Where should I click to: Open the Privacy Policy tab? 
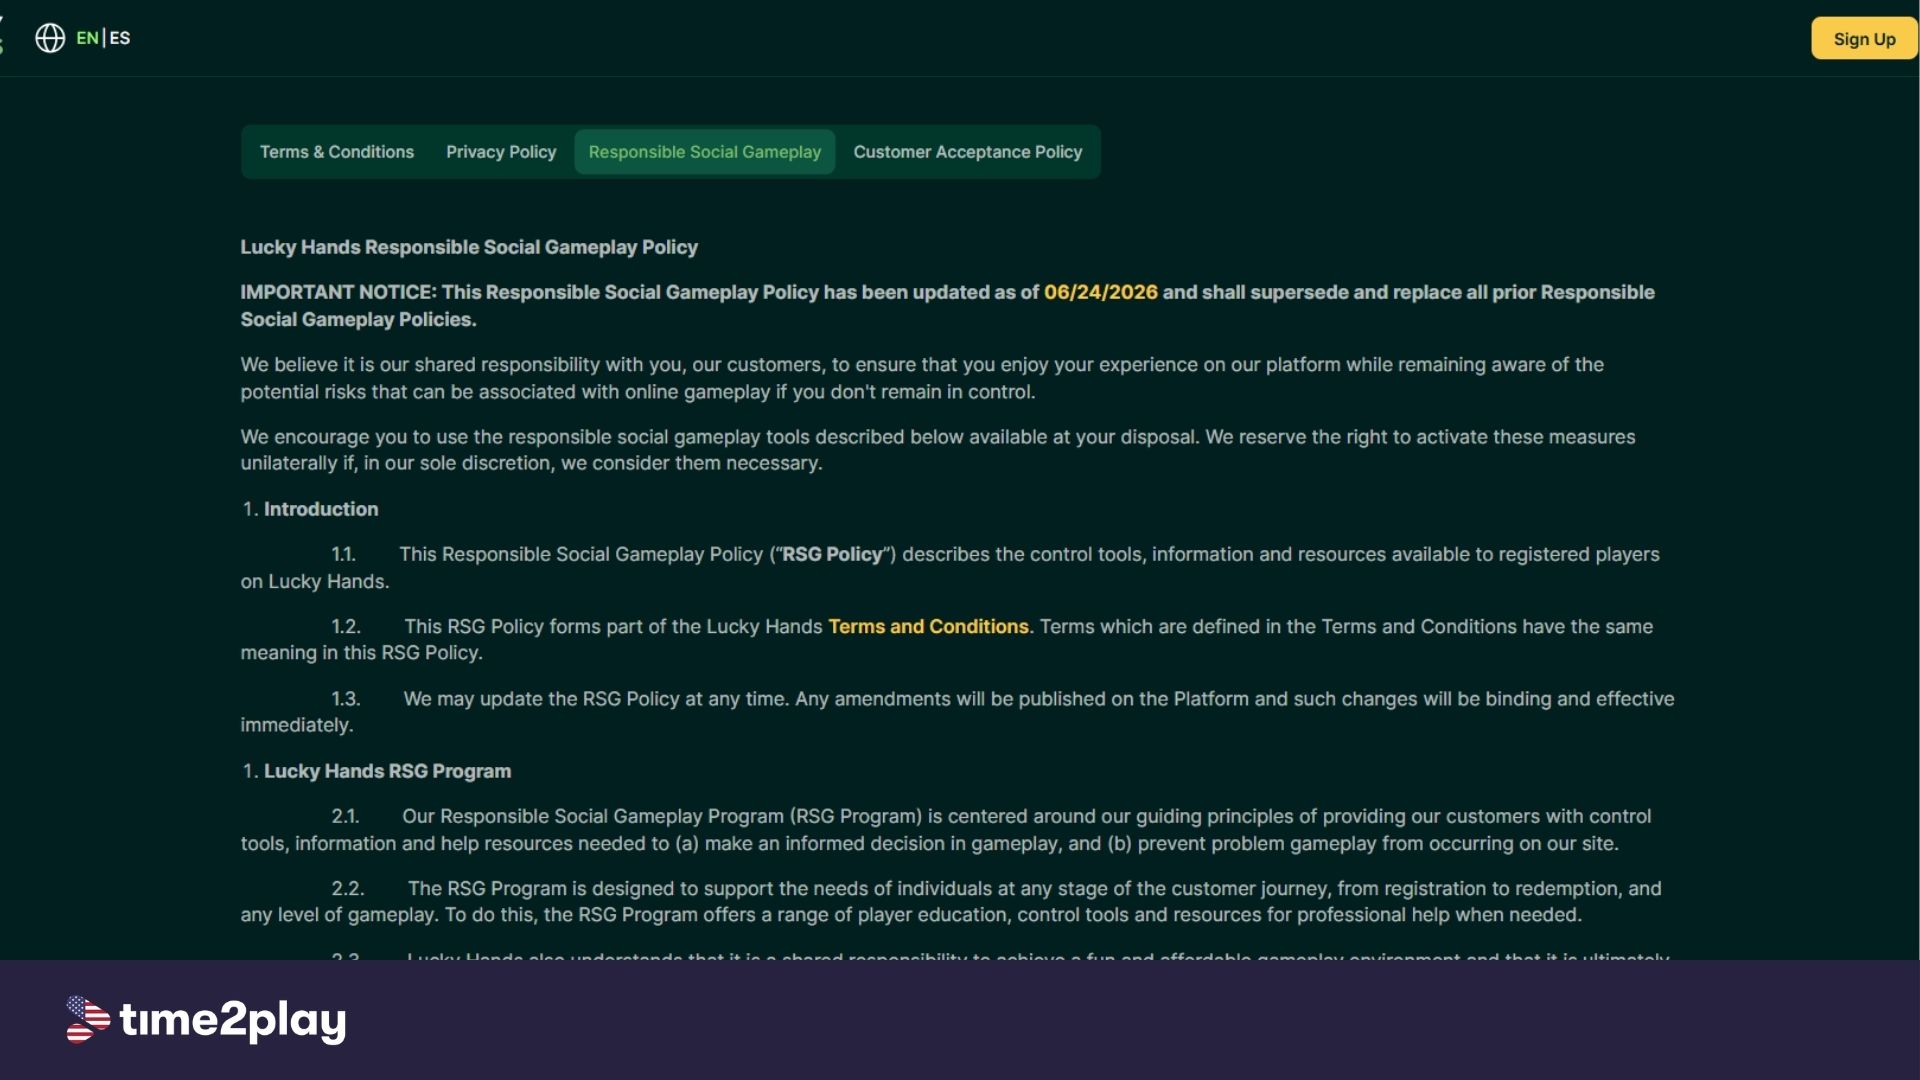[501, 152]
